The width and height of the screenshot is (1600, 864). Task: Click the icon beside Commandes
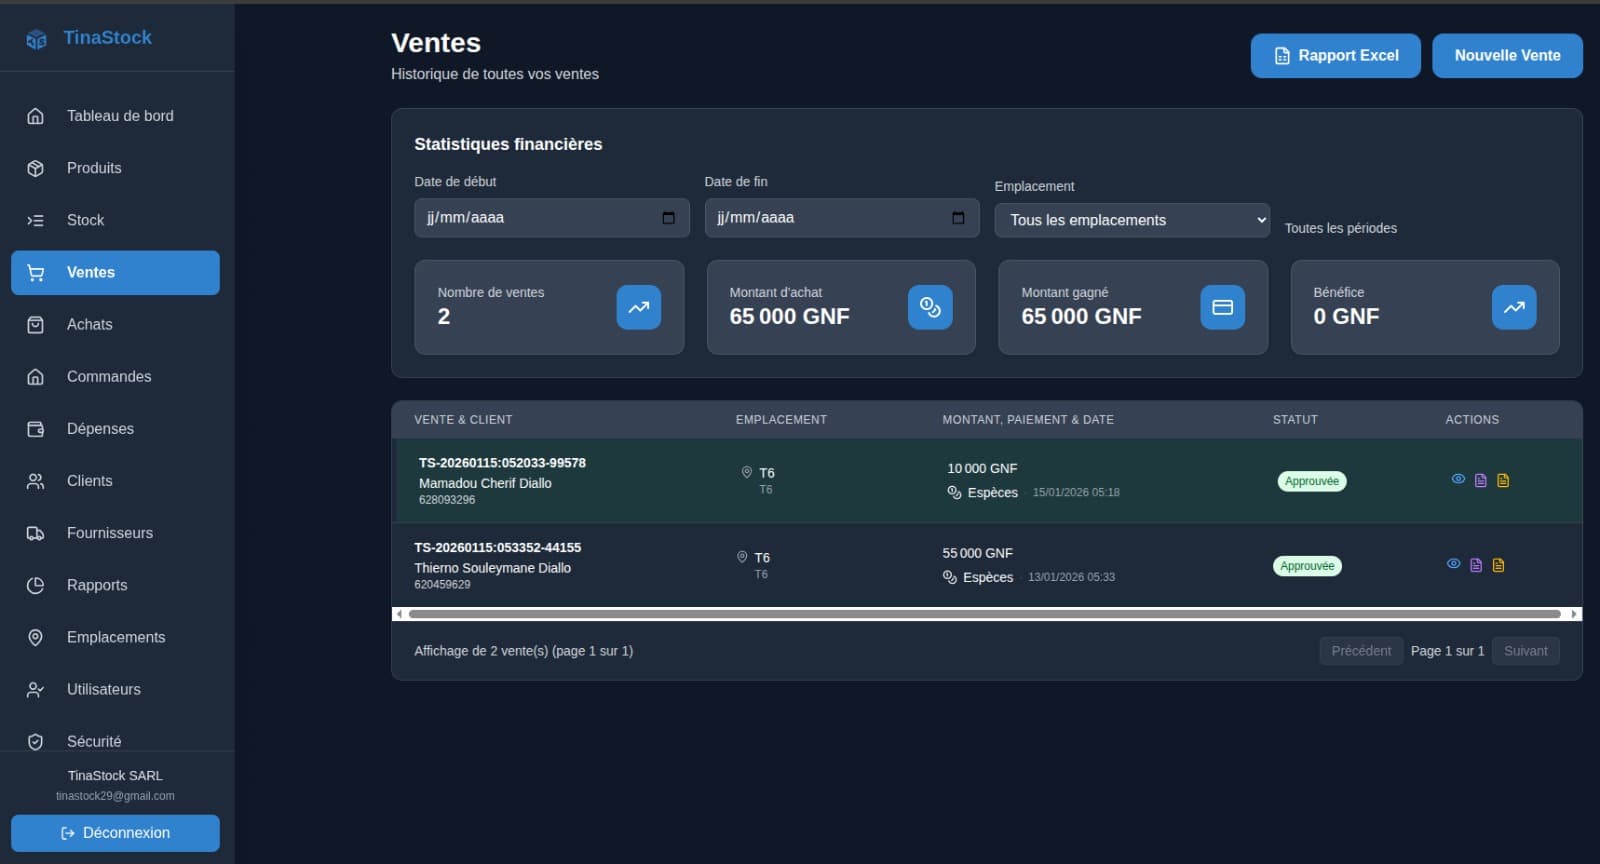coord(35,377)
